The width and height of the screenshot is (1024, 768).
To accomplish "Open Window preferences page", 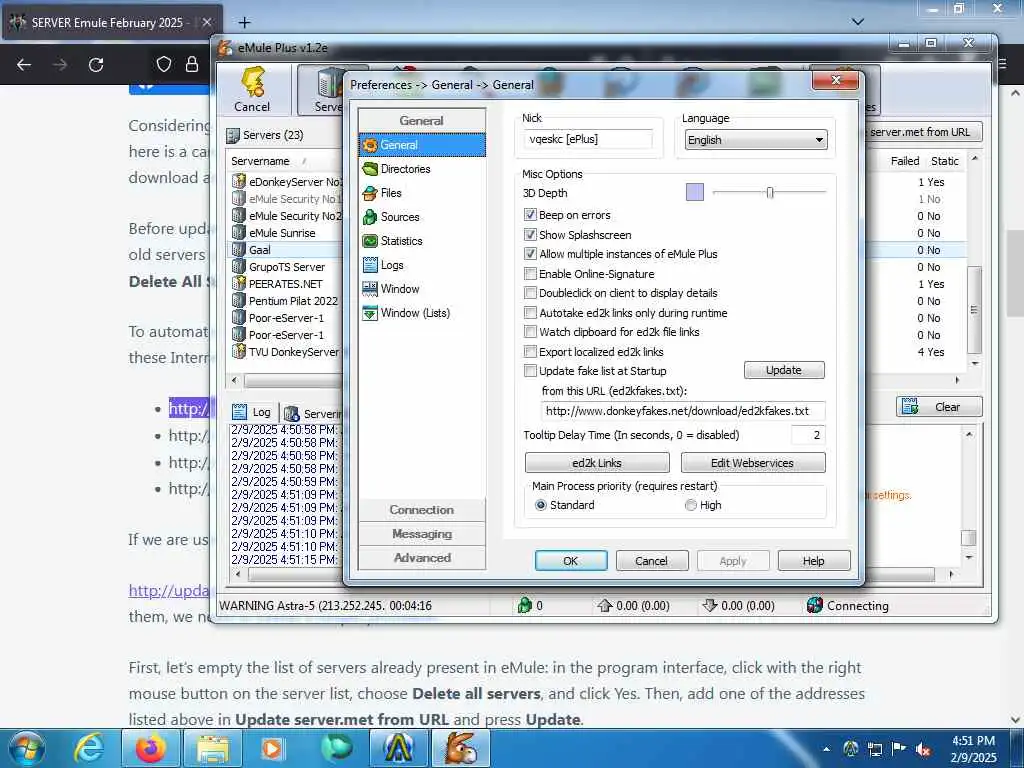I will 400,289.
